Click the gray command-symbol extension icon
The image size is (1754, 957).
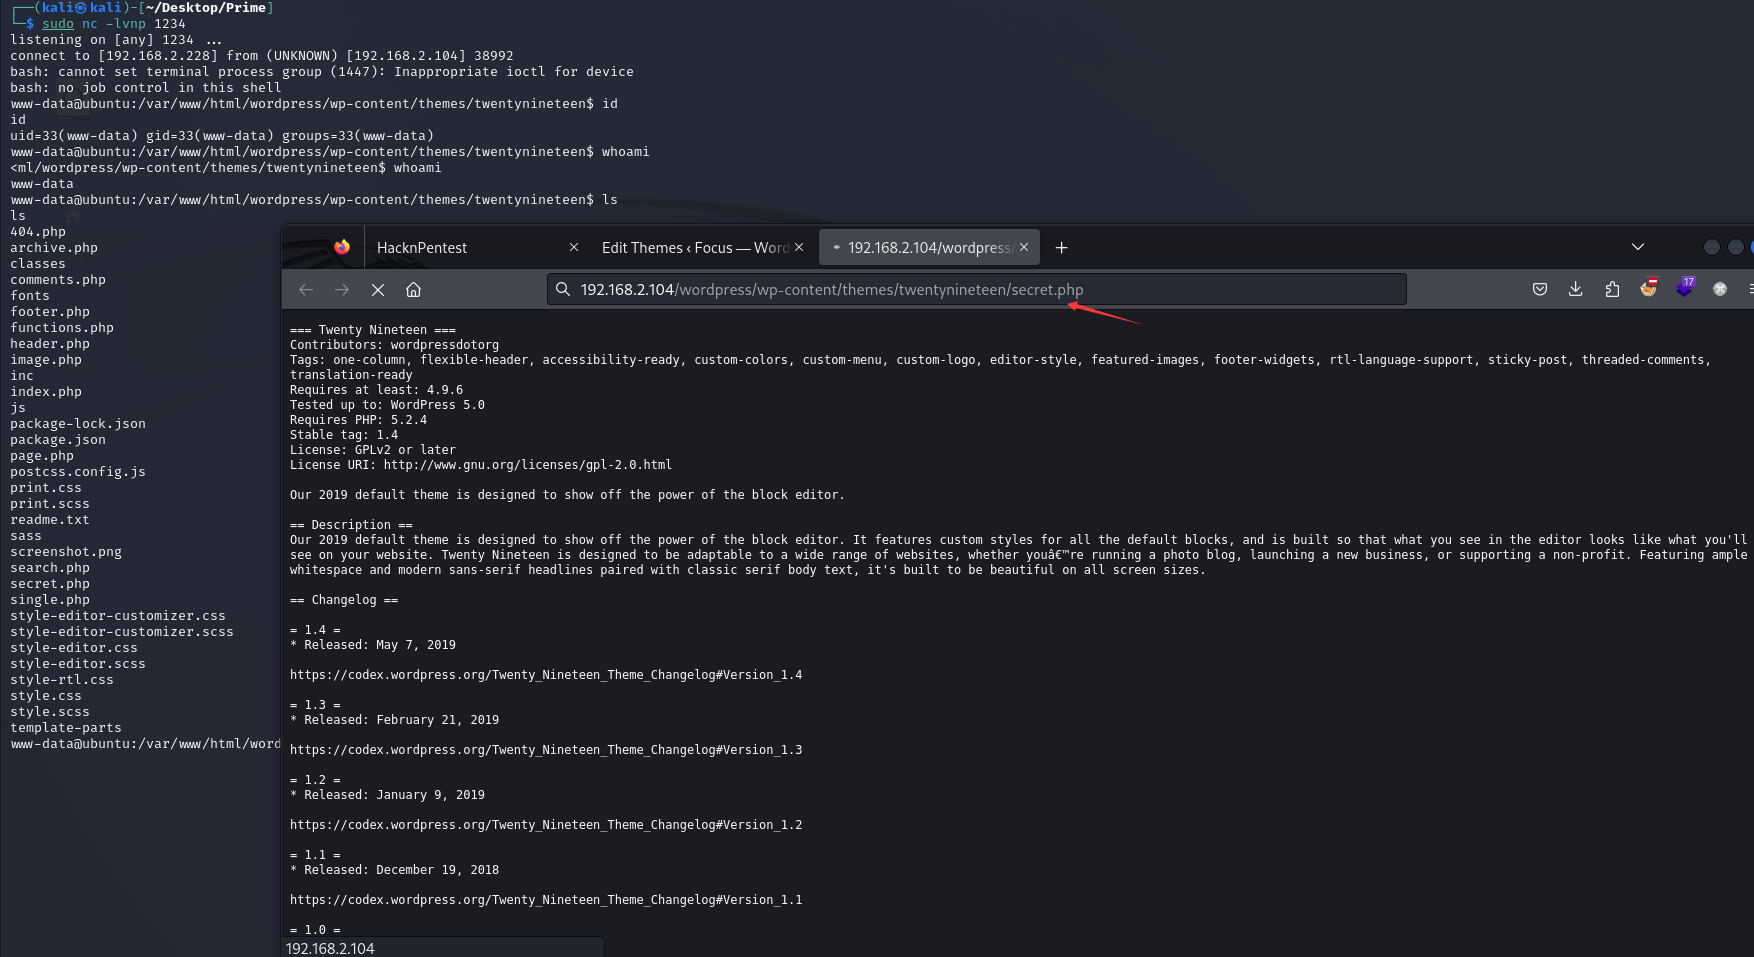coord(1720,289)
